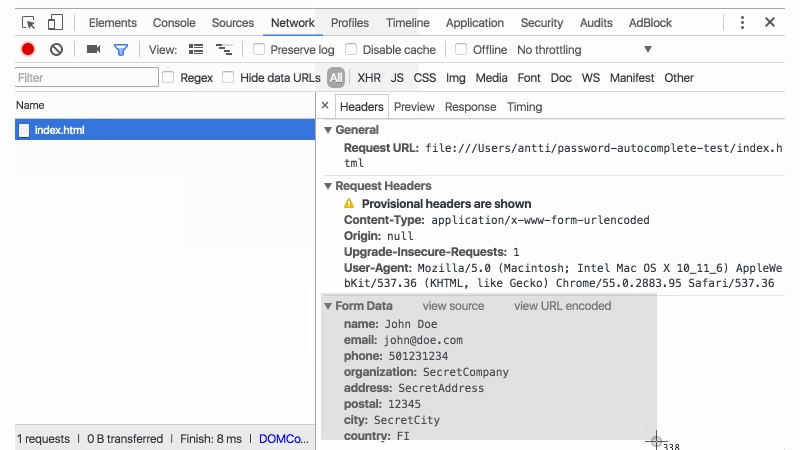Check the Disable cache checkbox

pos(351,49)
